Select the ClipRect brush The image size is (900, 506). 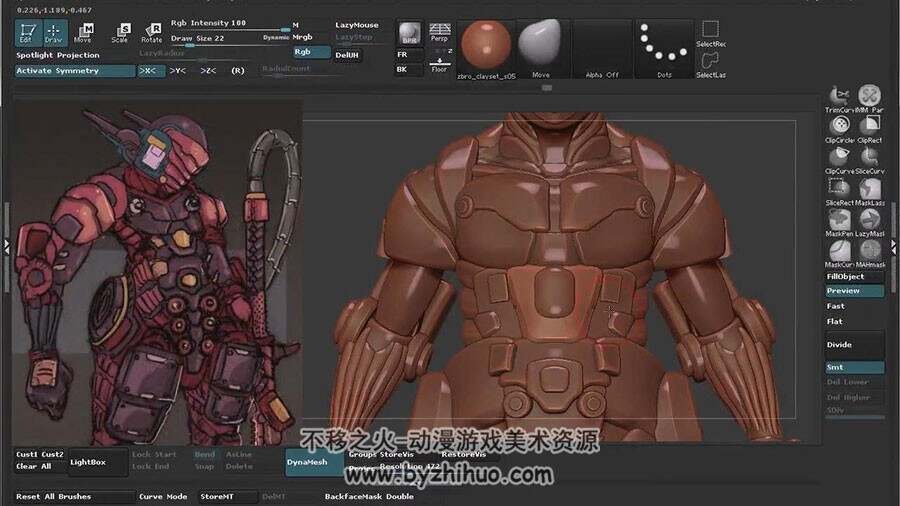pos(870,129)
